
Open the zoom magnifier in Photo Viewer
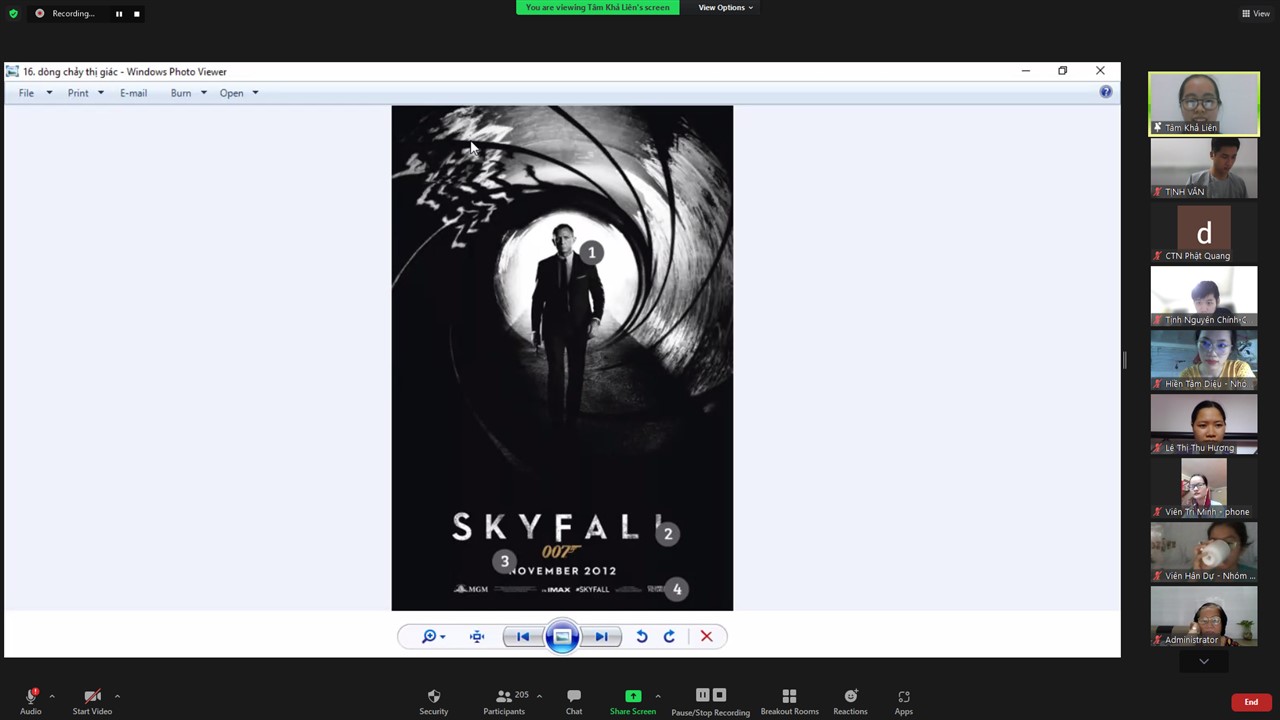(433, 637)
